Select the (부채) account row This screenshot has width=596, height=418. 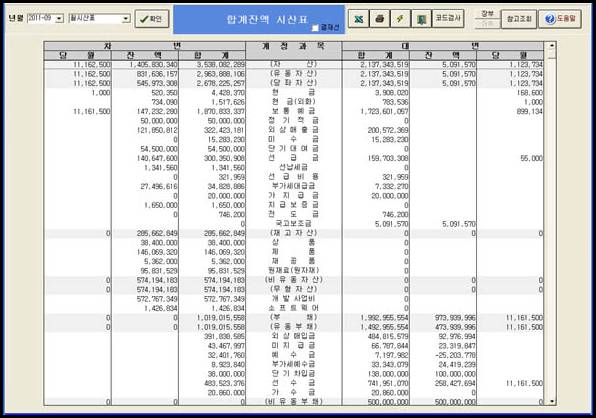[293, 318]
